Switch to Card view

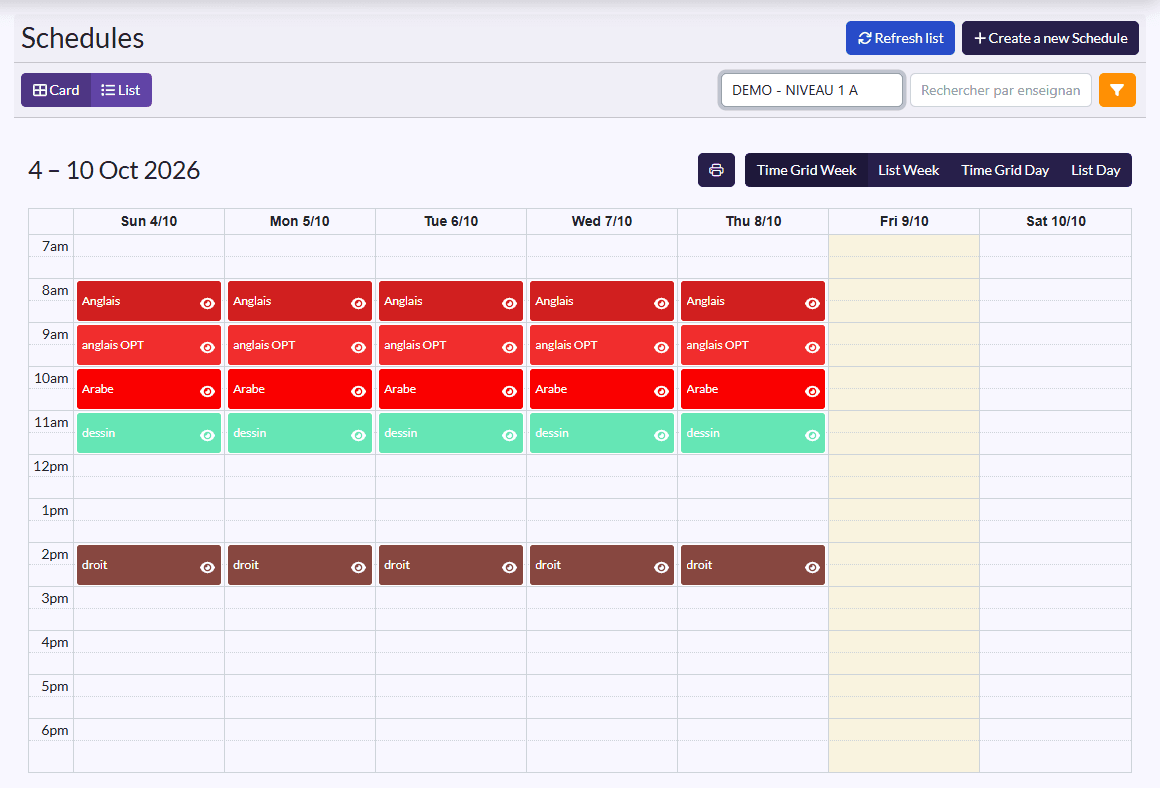click(56, 90)
